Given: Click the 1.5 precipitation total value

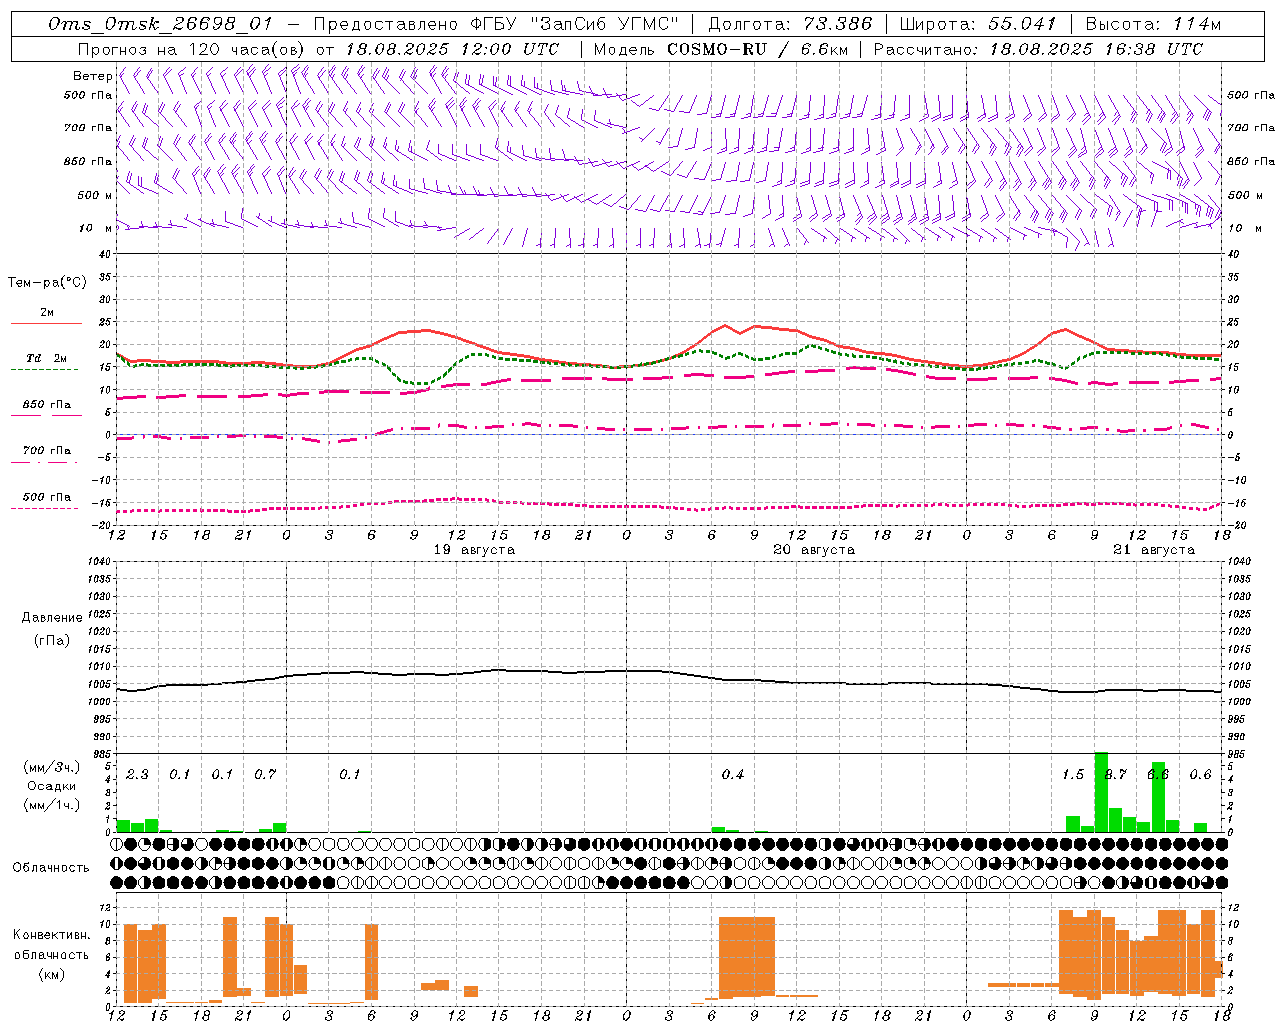Looking at the screenshot, I should point(1073,774).
